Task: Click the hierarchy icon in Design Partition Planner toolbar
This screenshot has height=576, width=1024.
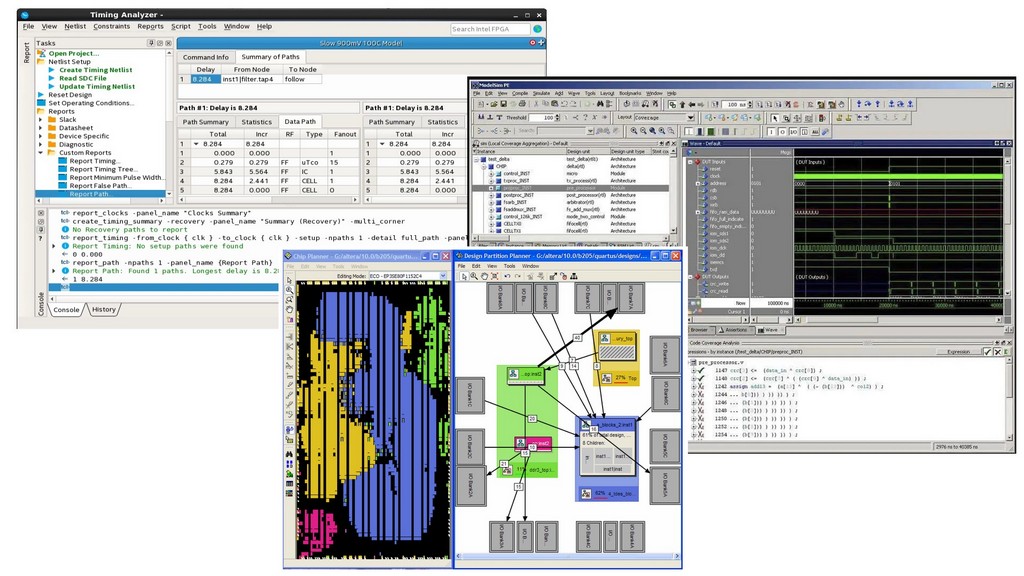Action: click(x=573, y=276)
